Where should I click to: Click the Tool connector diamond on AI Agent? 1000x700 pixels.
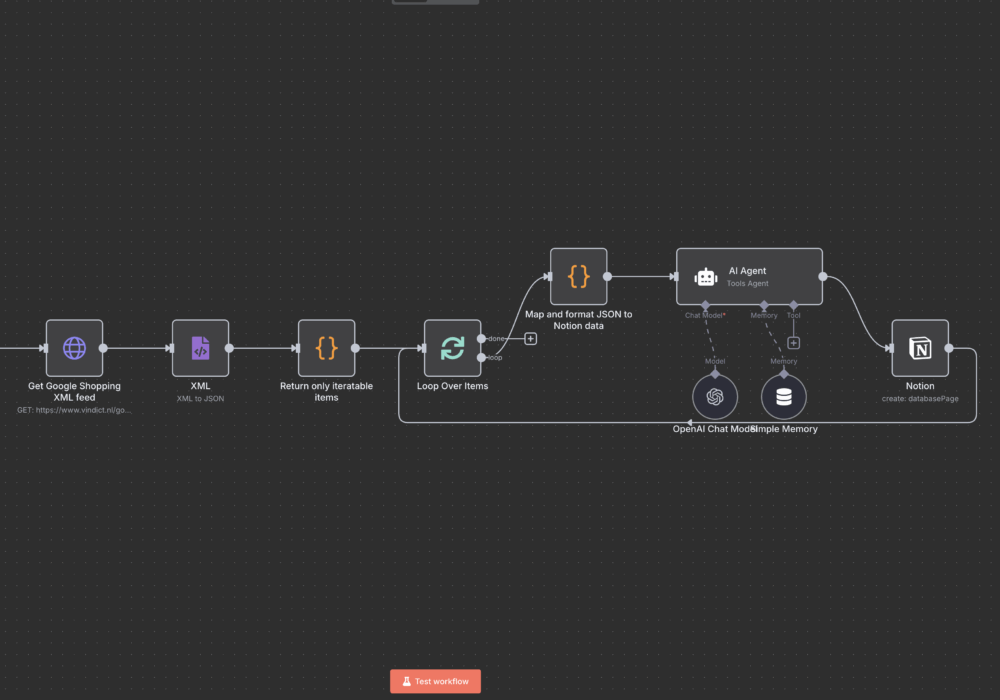pyautogui.click(x=794, y=305)
